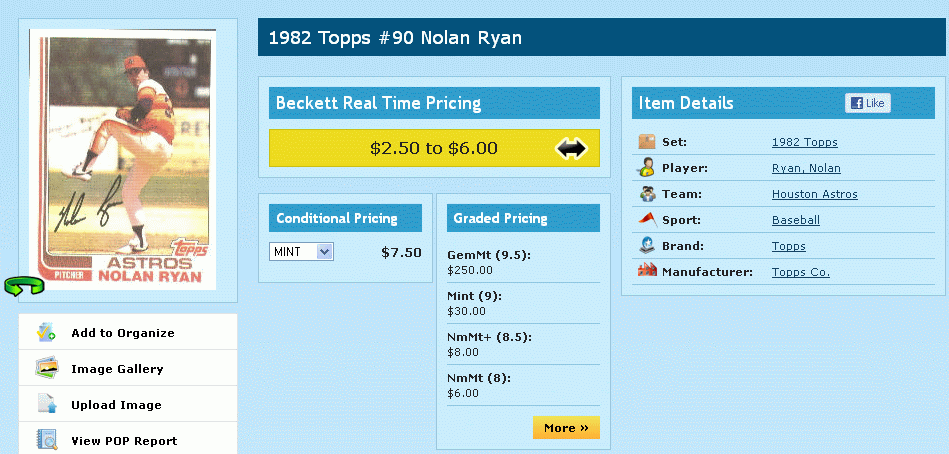Open the Houston Astros team link

click(814, 195)
